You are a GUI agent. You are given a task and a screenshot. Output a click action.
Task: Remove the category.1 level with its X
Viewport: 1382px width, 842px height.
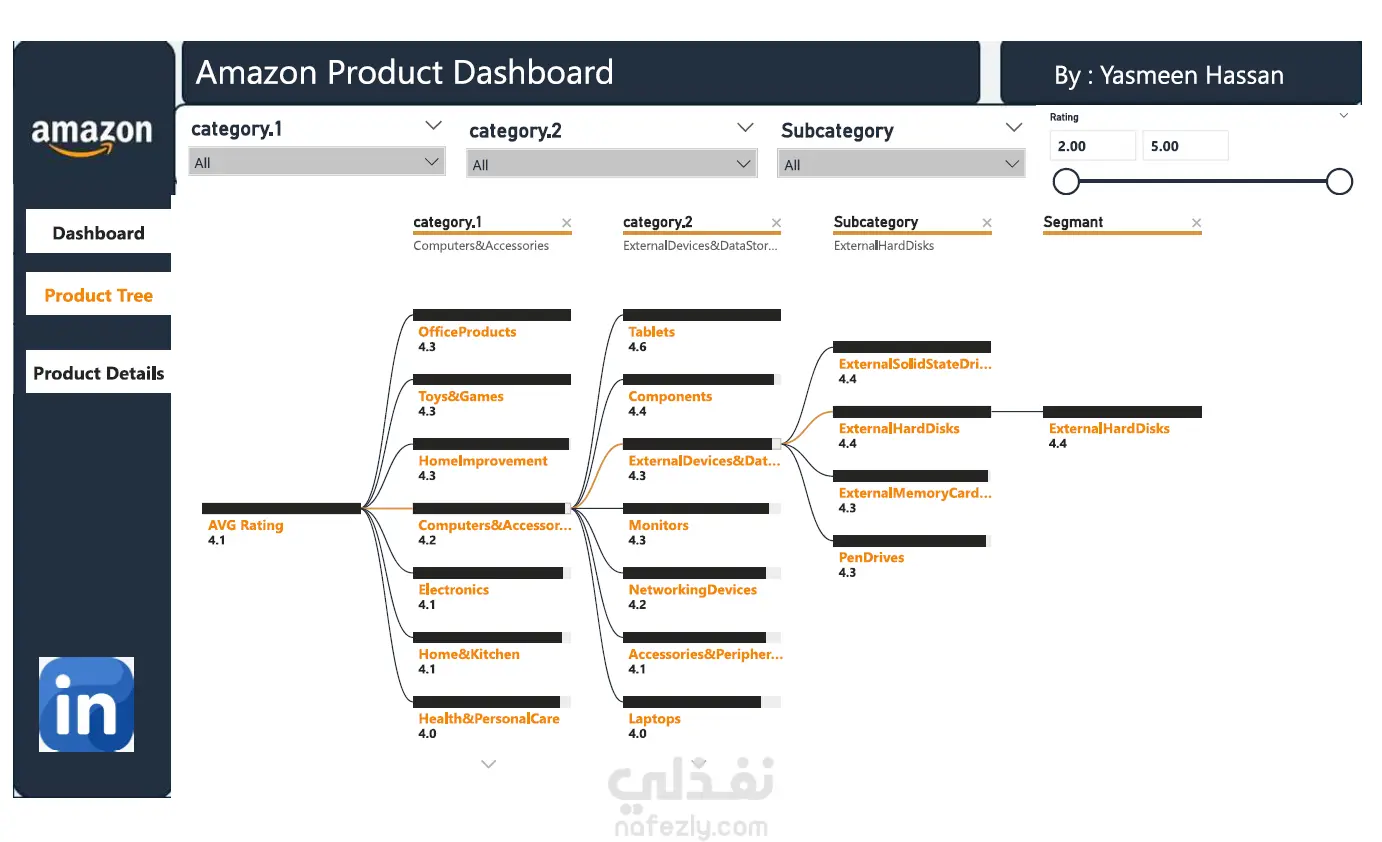point(566,223)
